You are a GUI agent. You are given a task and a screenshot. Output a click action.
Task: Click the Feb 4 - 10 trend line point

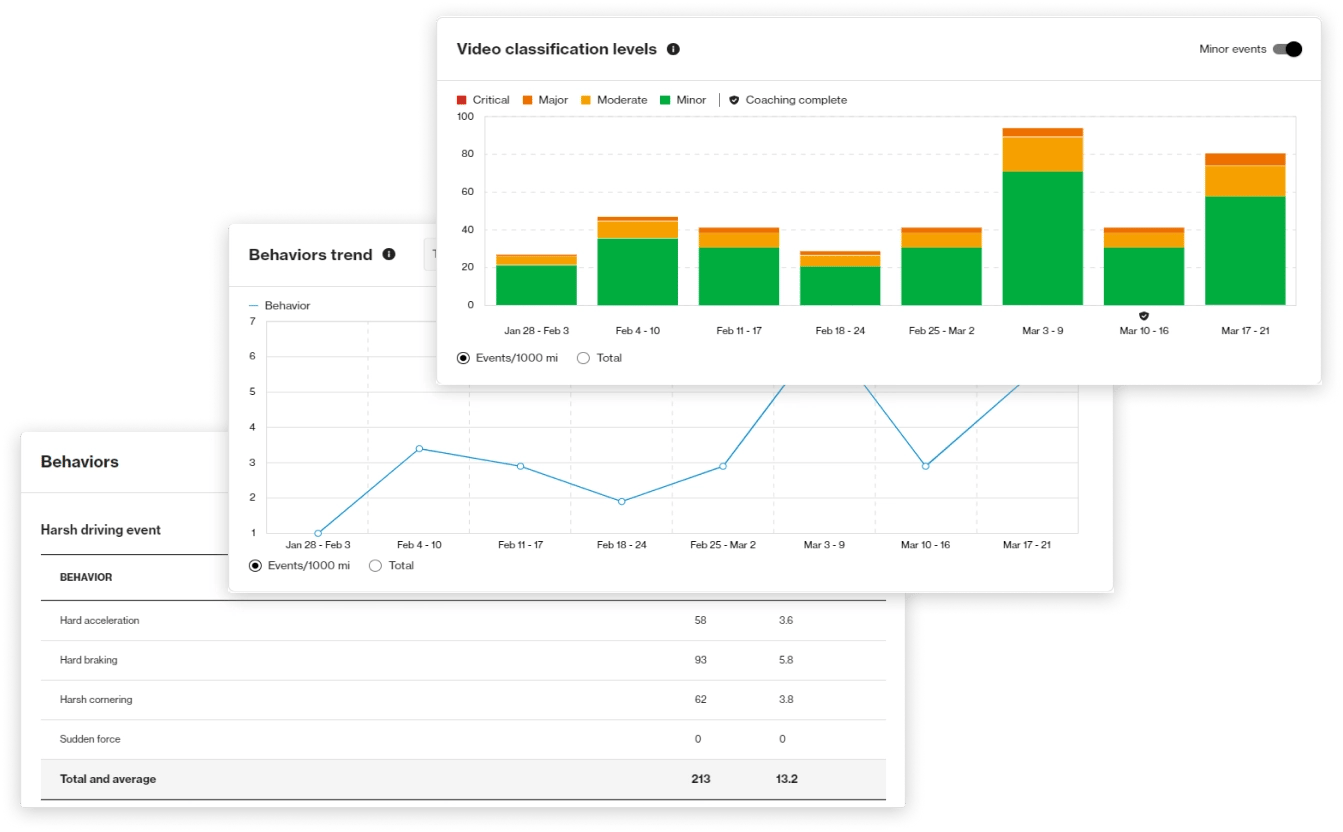417,450
